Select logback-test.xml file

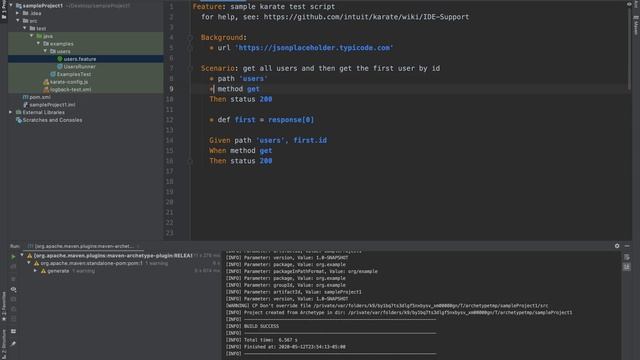tap(71, 89)
